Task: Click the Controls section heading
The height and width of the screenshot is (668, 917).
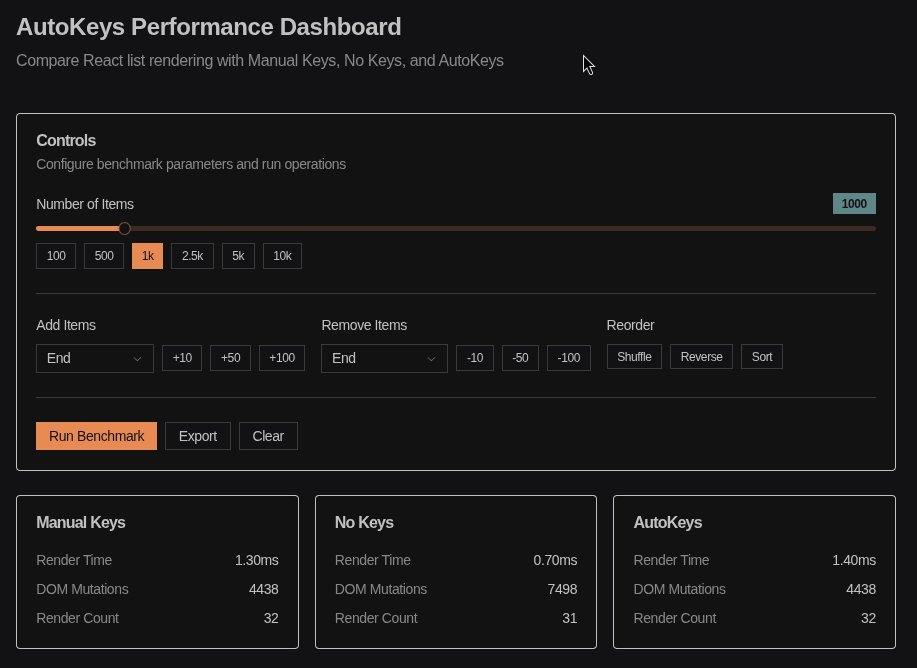Action: coord(66,141)
